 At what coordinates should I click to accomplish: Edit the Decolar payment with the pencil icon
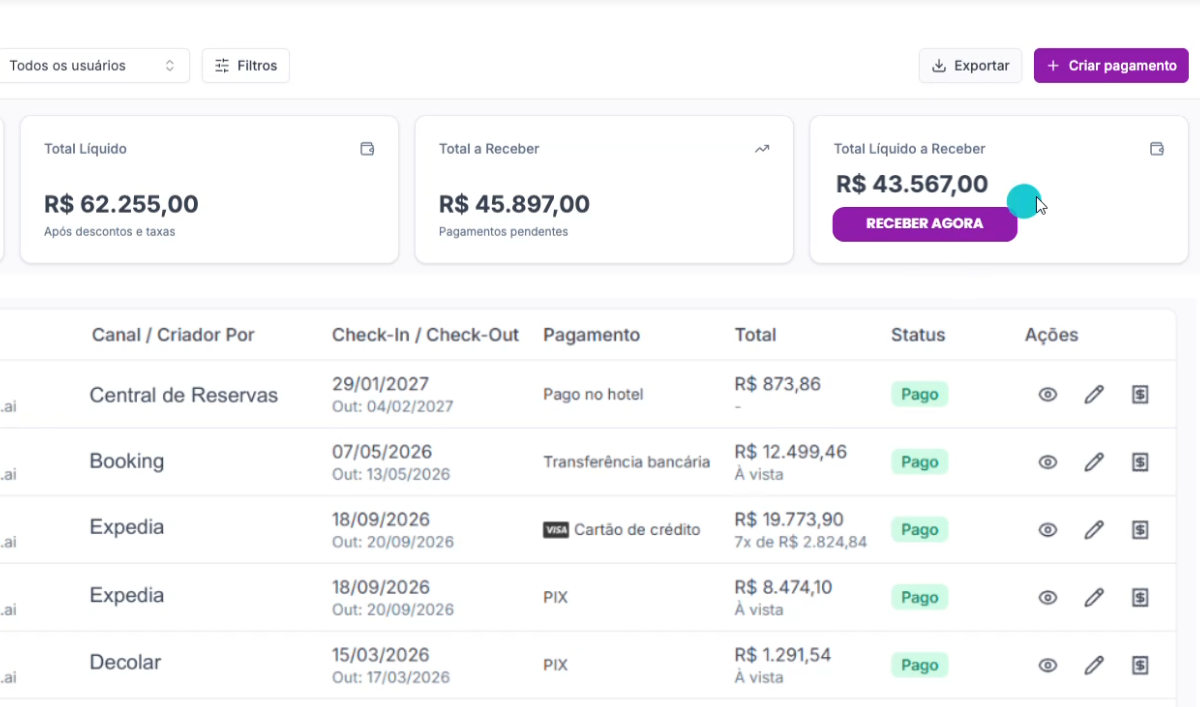[x=1094, y=664]
